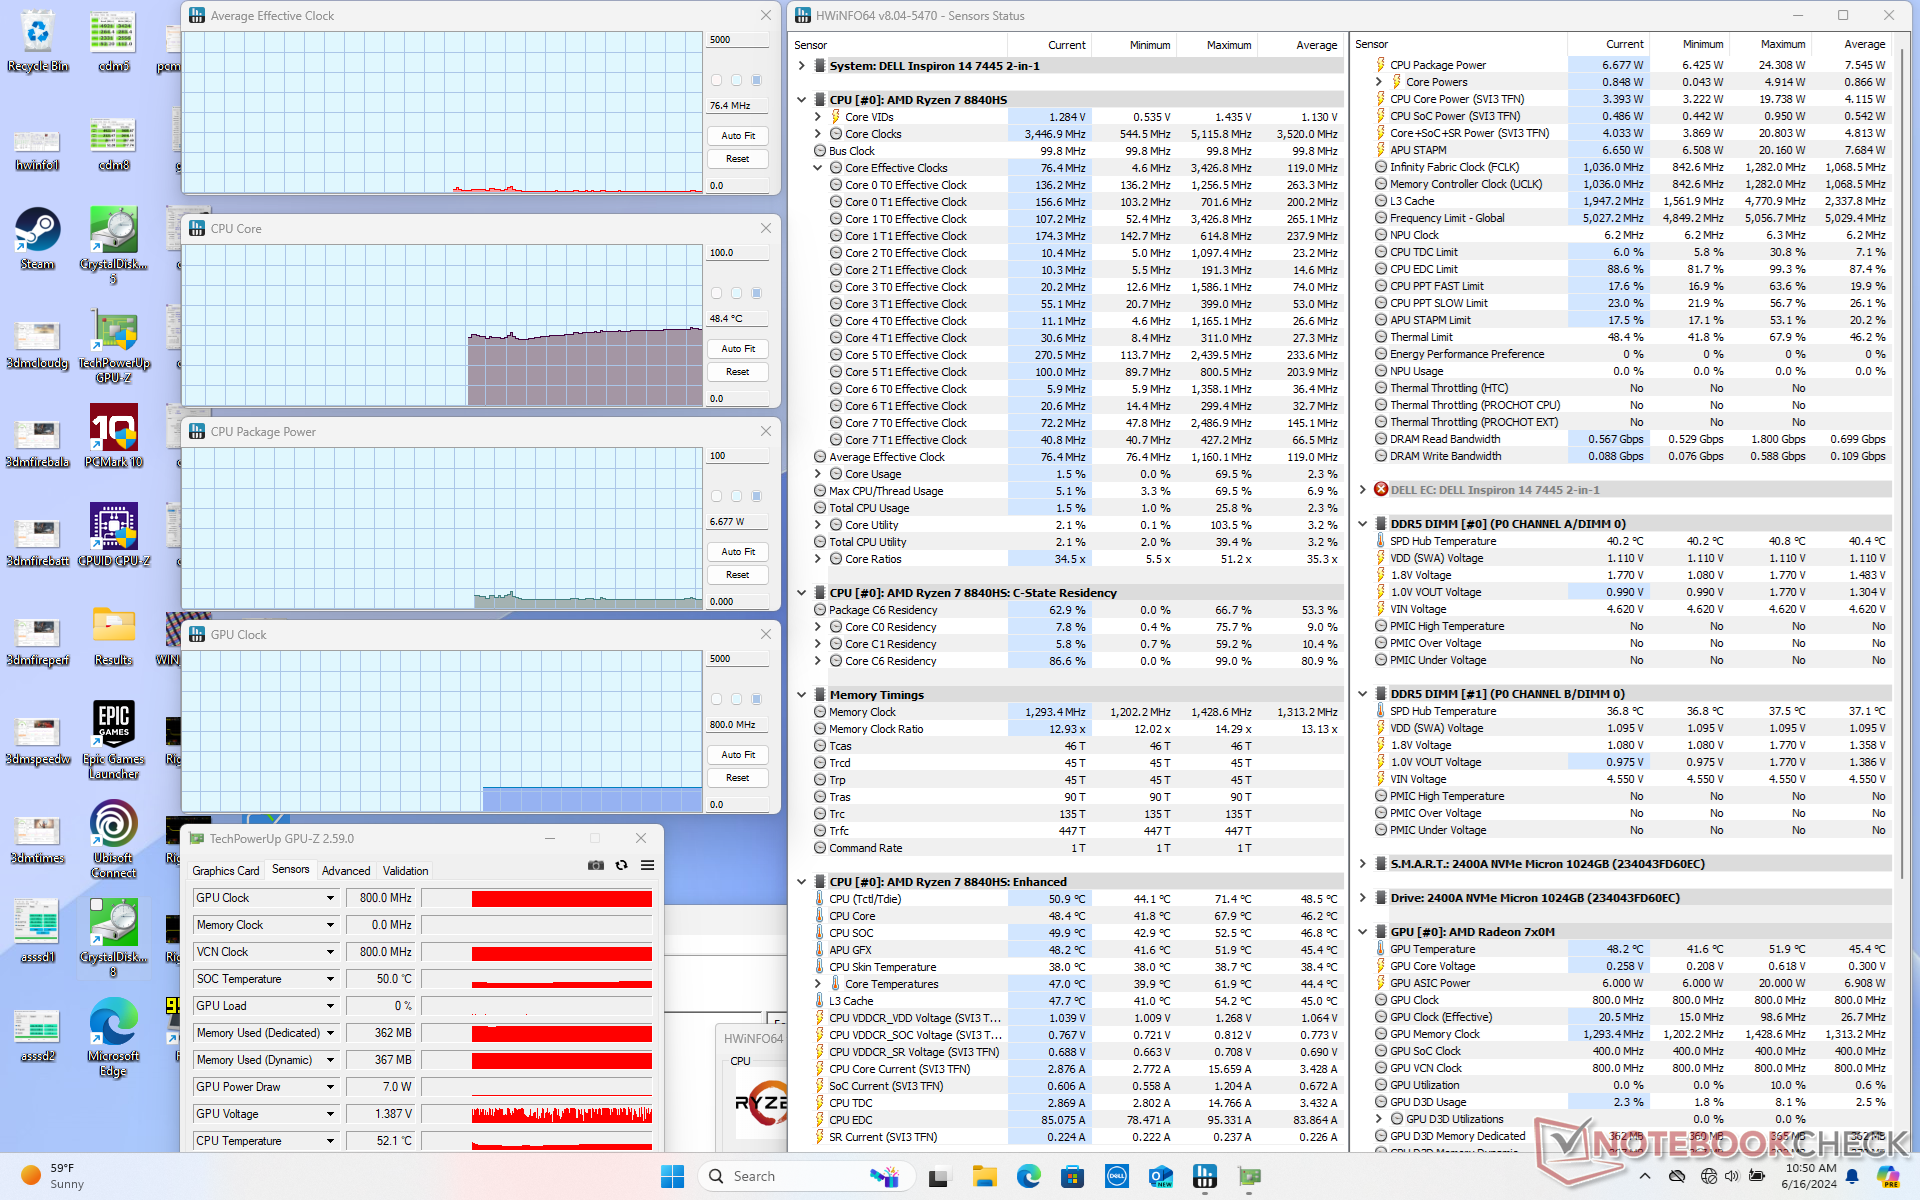Switch to the Graphics Card tab in GPU-Z
Viewport: 1920px width, 1200px height.
point(226,871)
